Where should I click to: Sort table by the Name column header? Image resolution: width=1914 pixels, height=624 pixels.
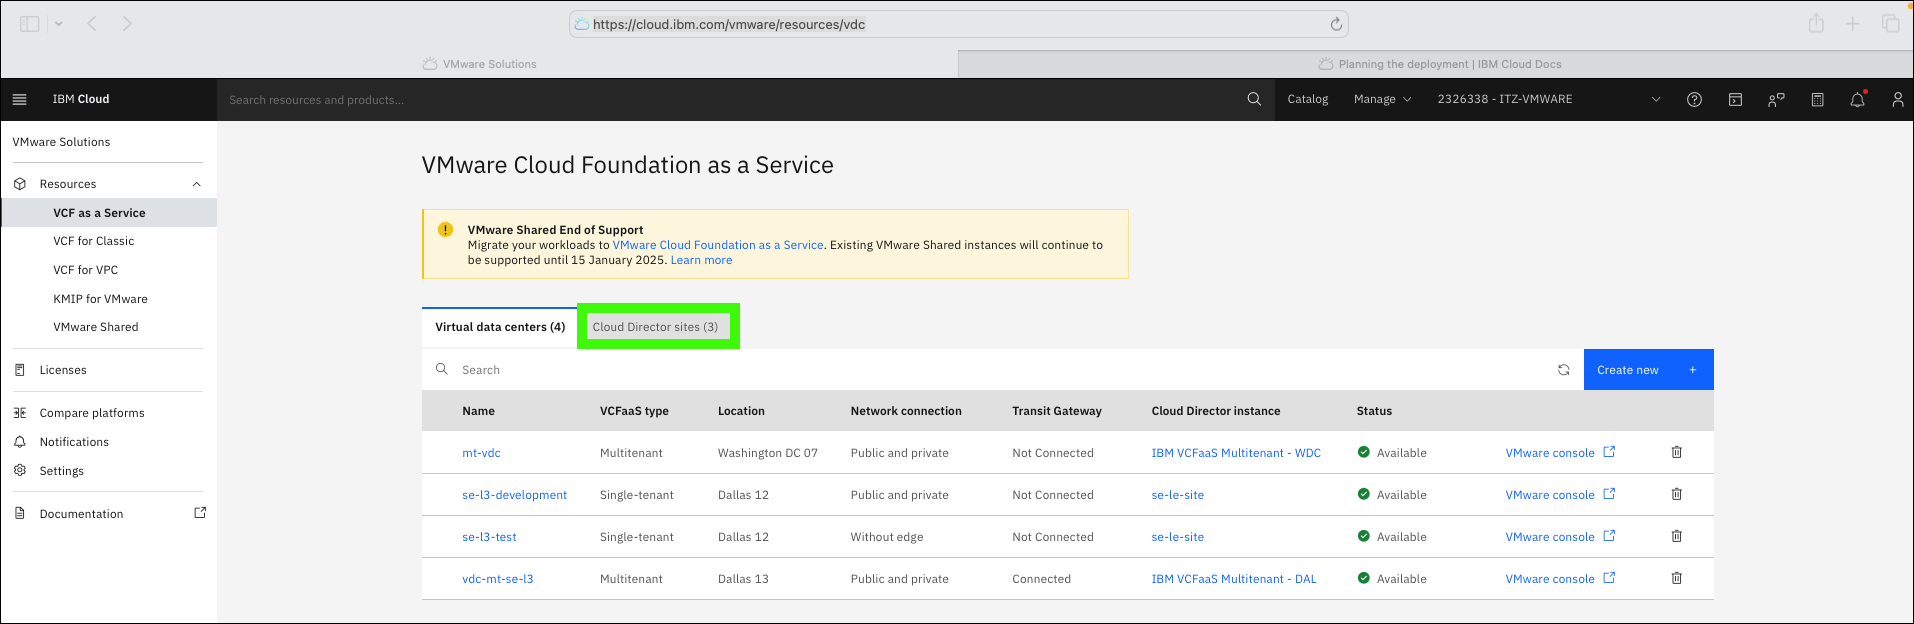pos(478,411)
